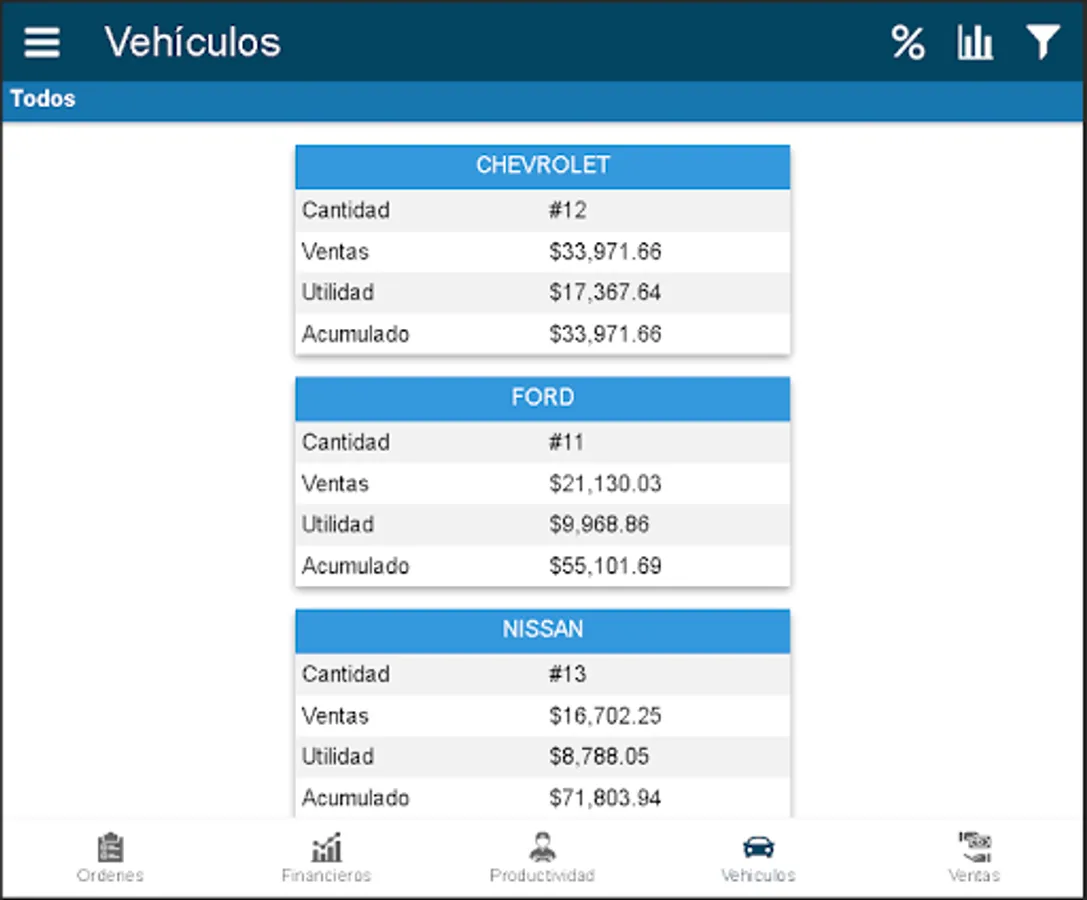Image resolution: width=1087 pixels, height=900 pixels.
Task: Click the Acumulado label in Nissan card
Action: click(355, 798)
